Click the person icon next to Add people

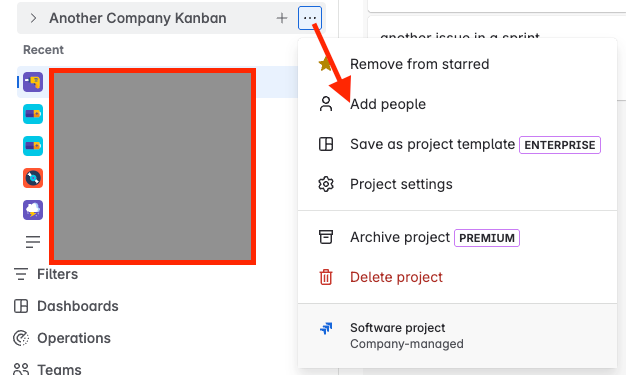(326, 104)
